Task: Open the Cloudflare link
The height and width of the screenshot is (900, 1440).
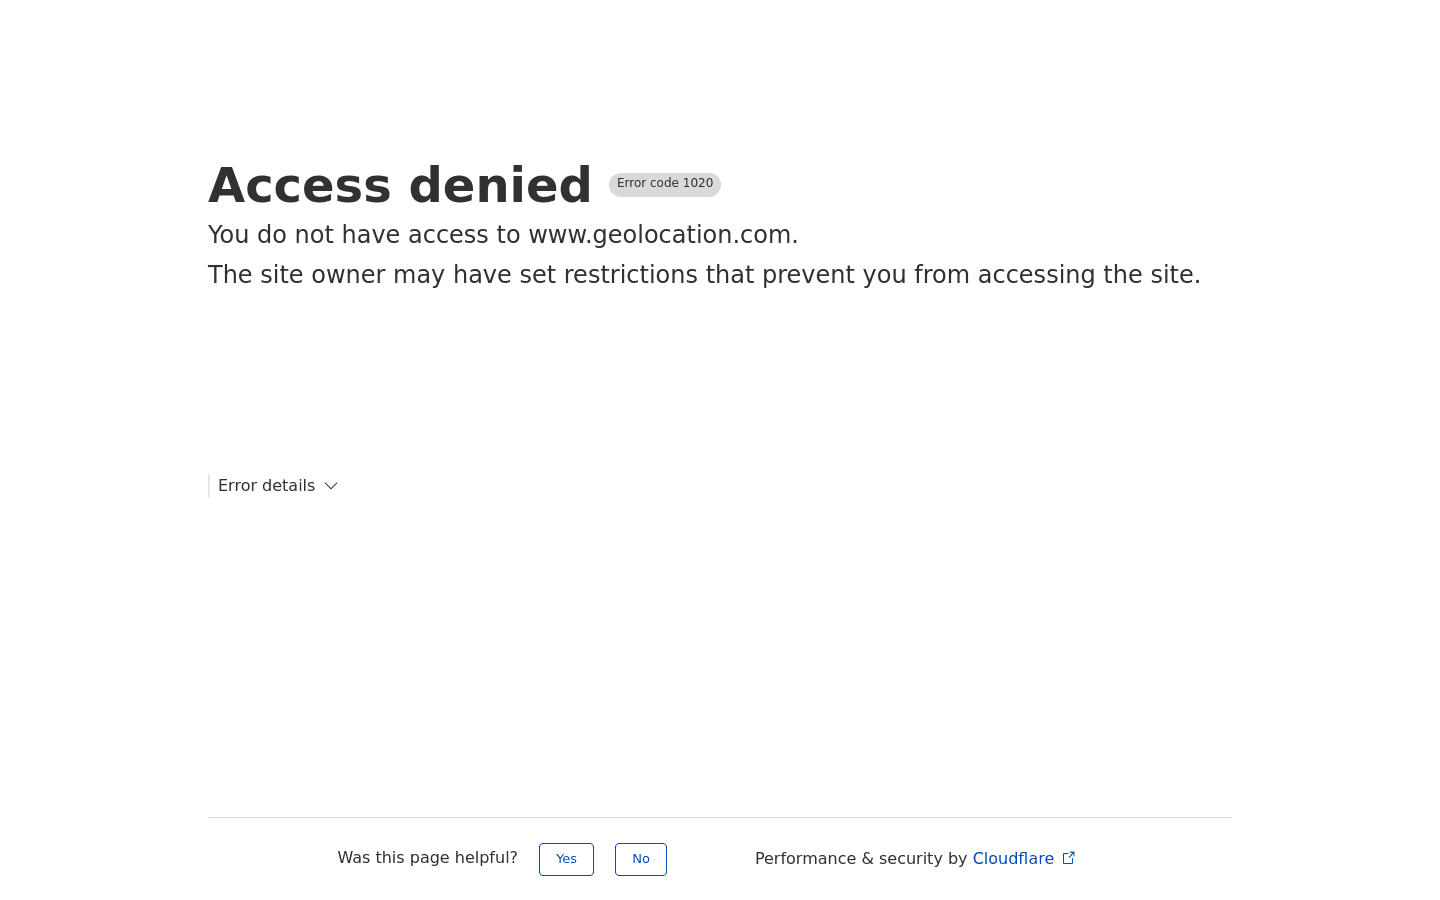Action: [x=1012, y=859]
